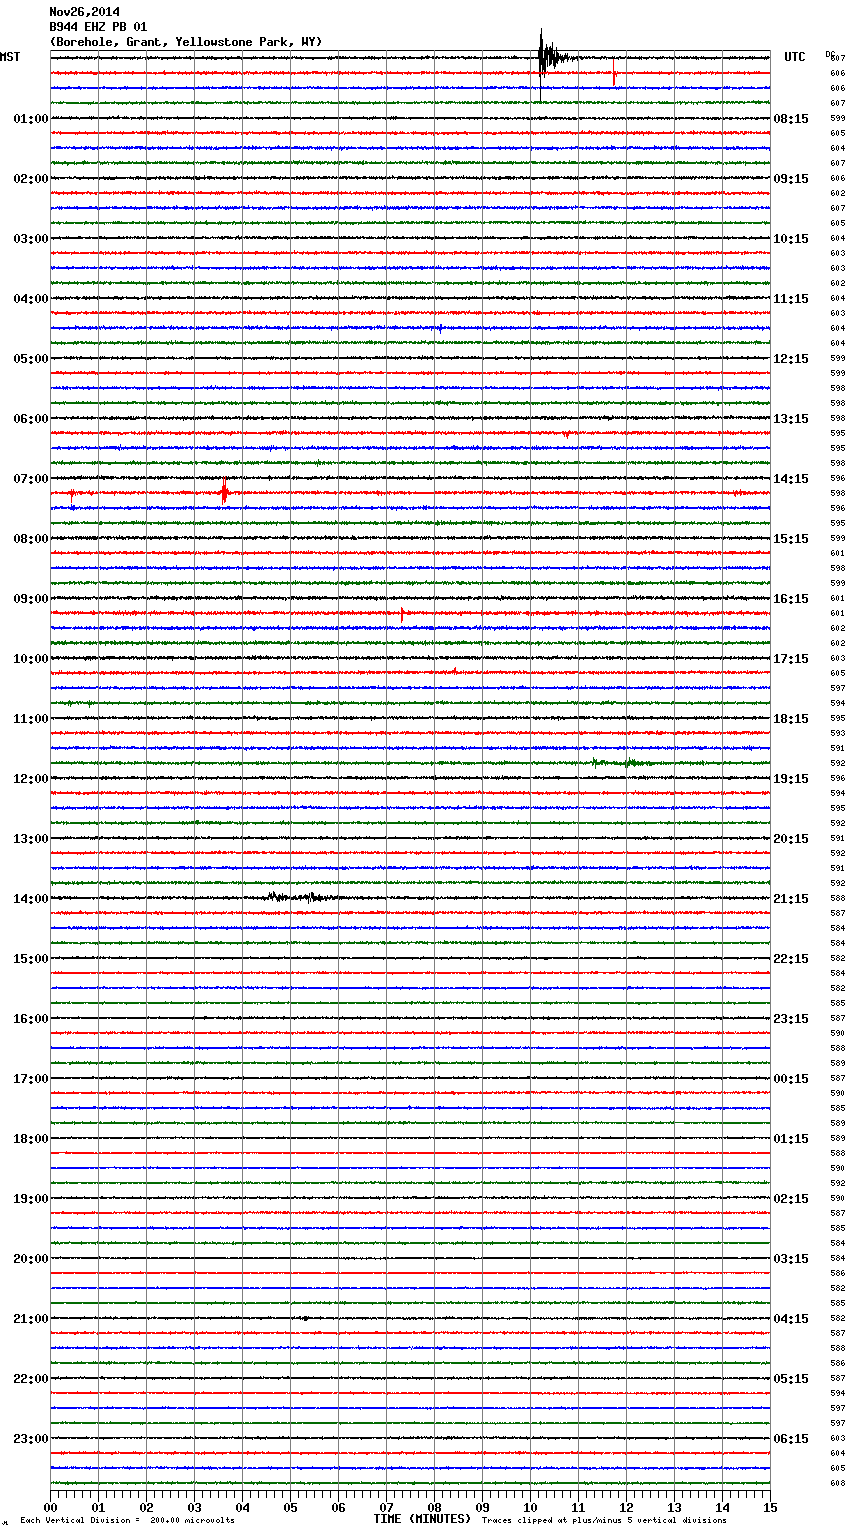The width and height of the screenshot is (850, 1534).
Task: Click the 16:15 UTC time label
Action: pos(791,599)
